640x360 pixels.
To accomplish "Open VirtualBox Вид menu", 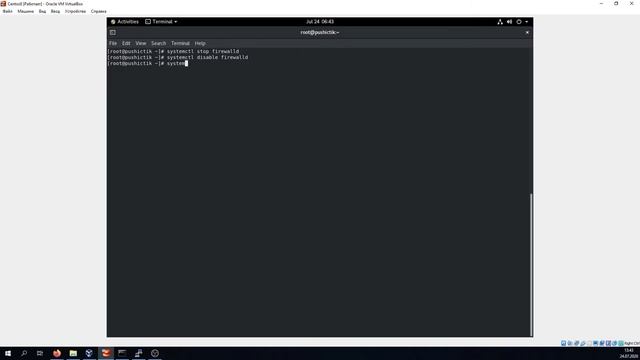I will 42,11.
